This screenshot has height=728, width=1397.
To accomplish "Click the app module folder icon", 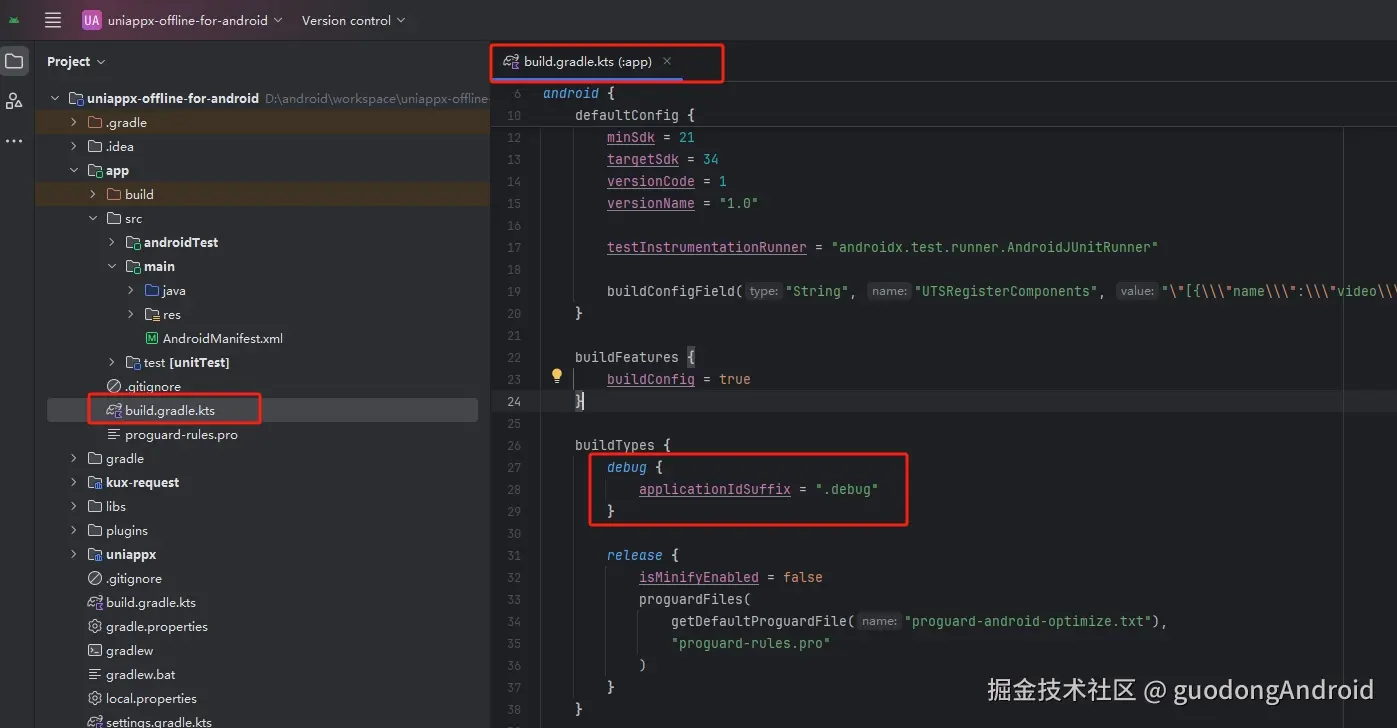I will click(95, 170).
